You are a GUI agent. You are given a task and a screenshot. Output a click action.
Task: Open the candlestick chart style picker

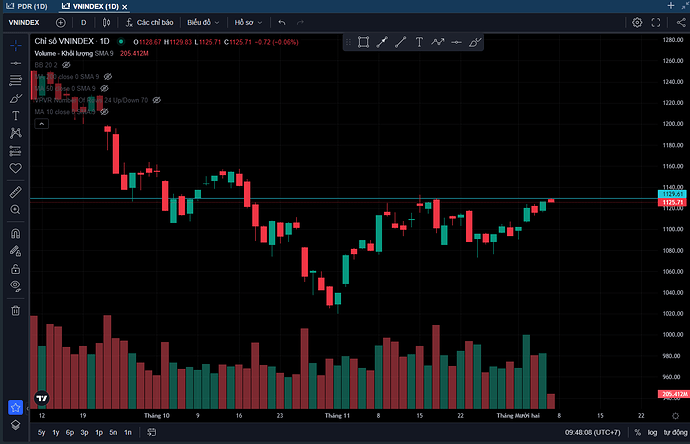click(107, 21)
